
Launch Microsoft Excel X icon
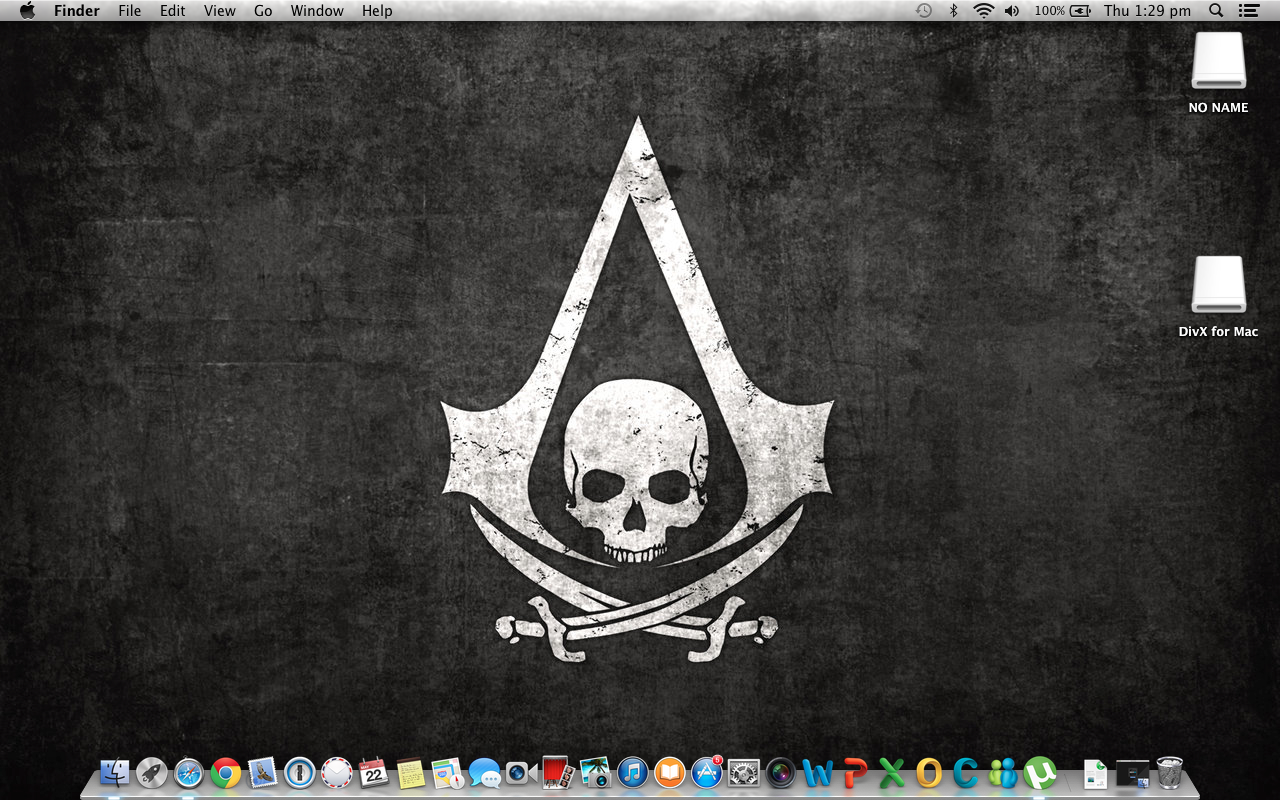click(892, 772)
